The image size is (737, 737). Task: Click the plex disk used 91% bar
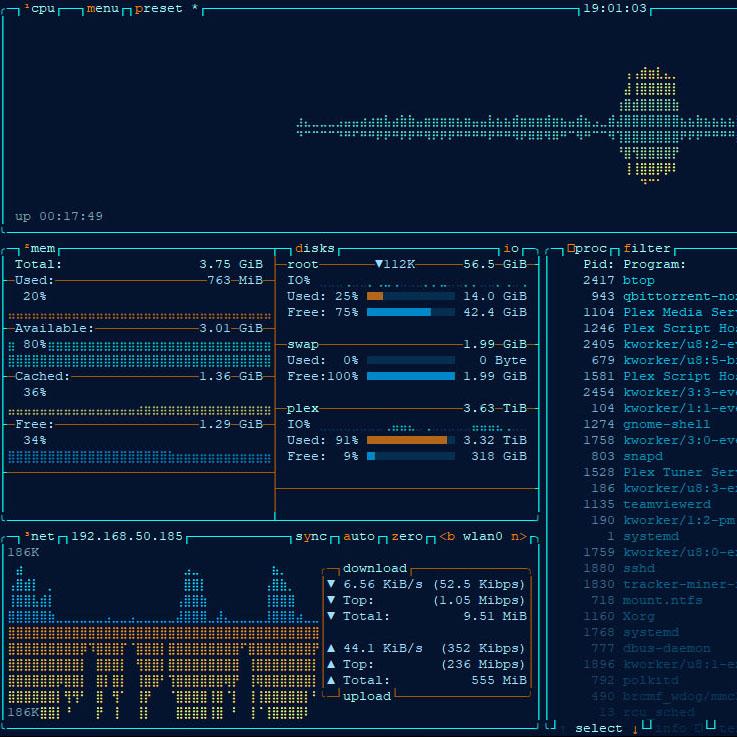click(x=411, y=440)
